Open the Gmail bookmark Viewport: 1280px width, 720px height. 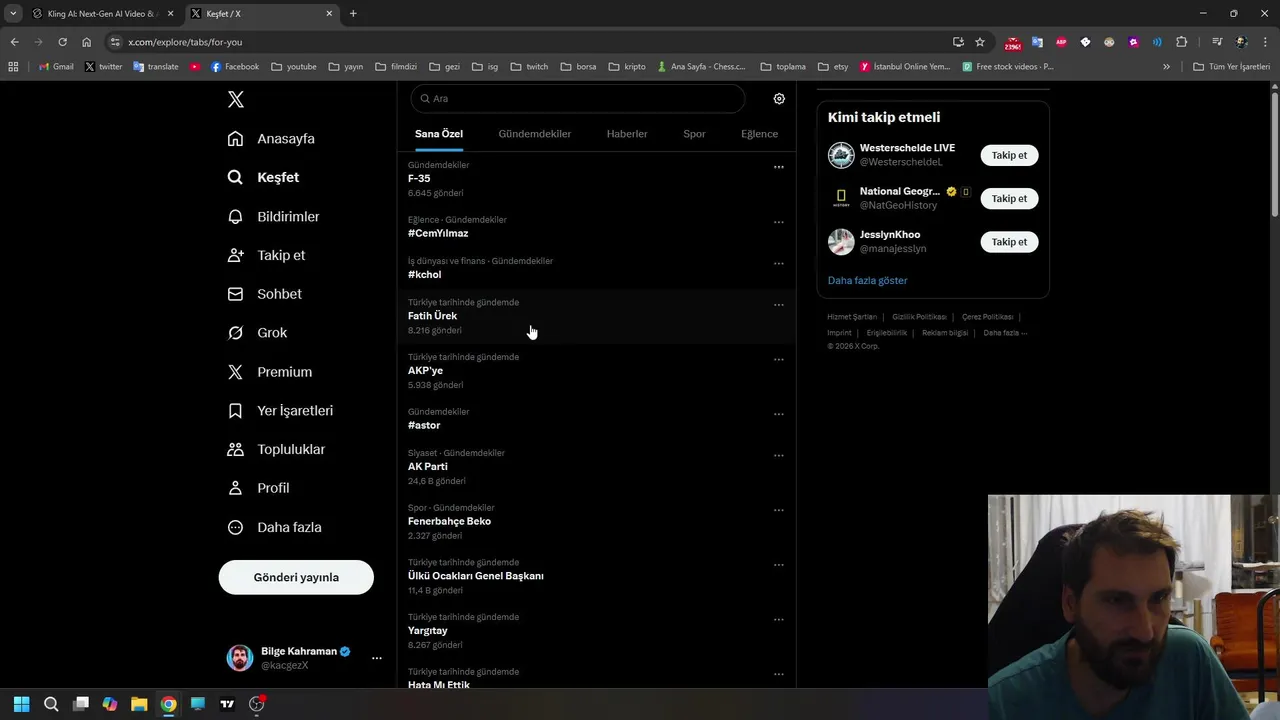[56, 67]
